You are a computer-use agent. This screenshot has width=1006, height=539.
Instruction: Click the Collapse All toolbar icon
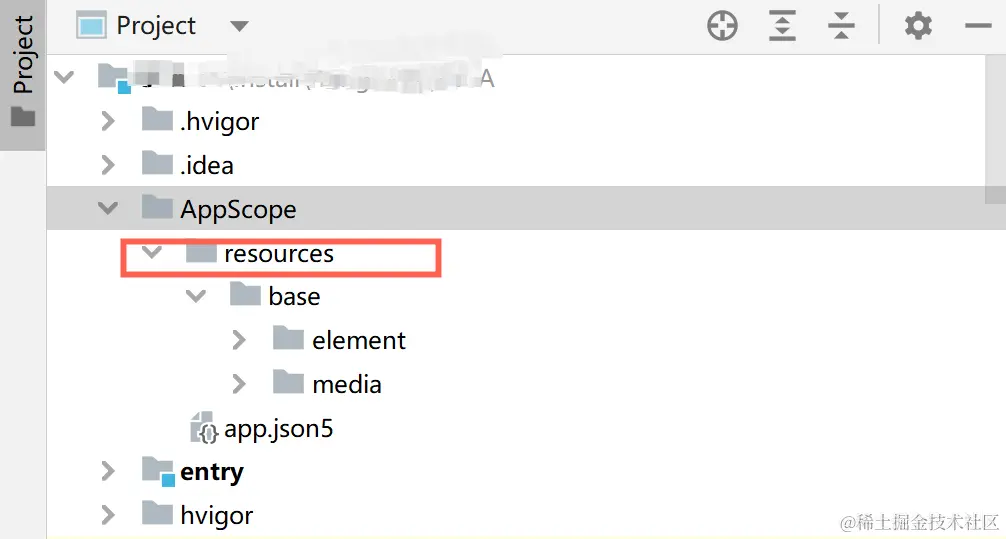coord(842,26)
